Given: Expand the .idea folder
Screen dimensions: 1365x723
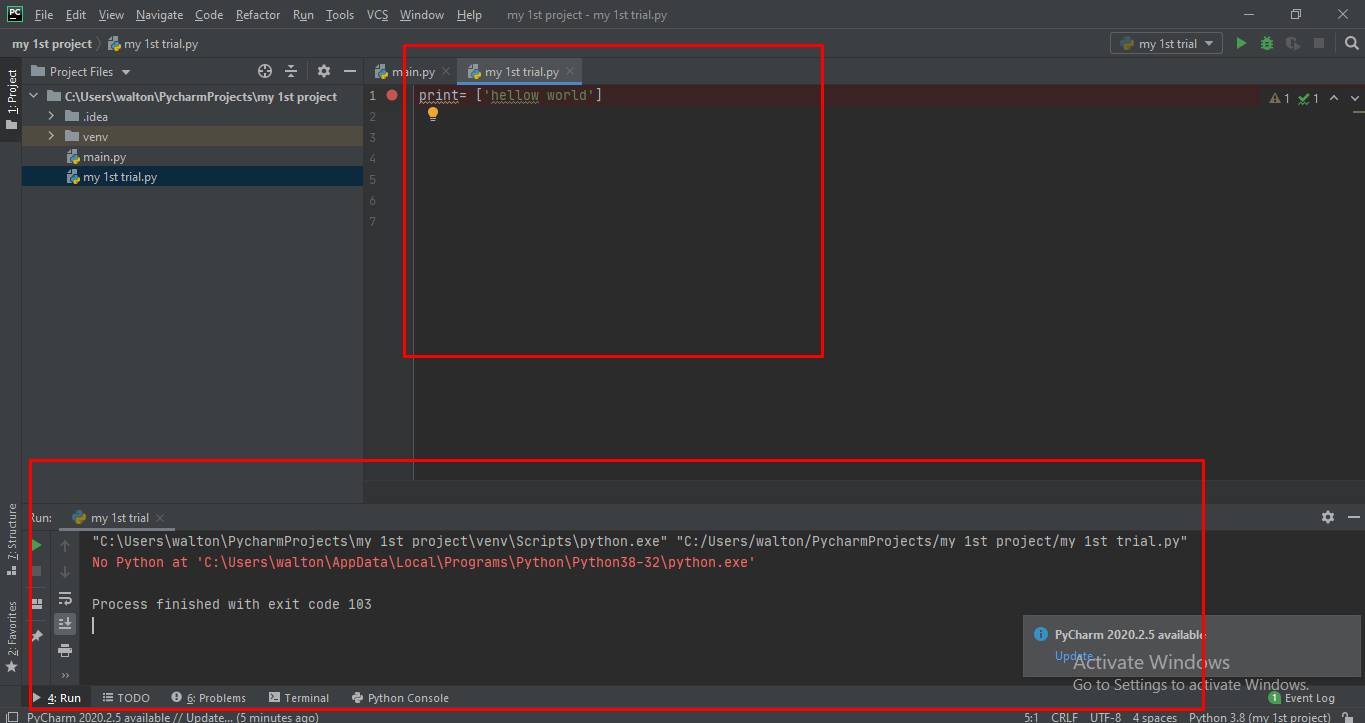Looking at the screenshot, I should pos(51,116).
